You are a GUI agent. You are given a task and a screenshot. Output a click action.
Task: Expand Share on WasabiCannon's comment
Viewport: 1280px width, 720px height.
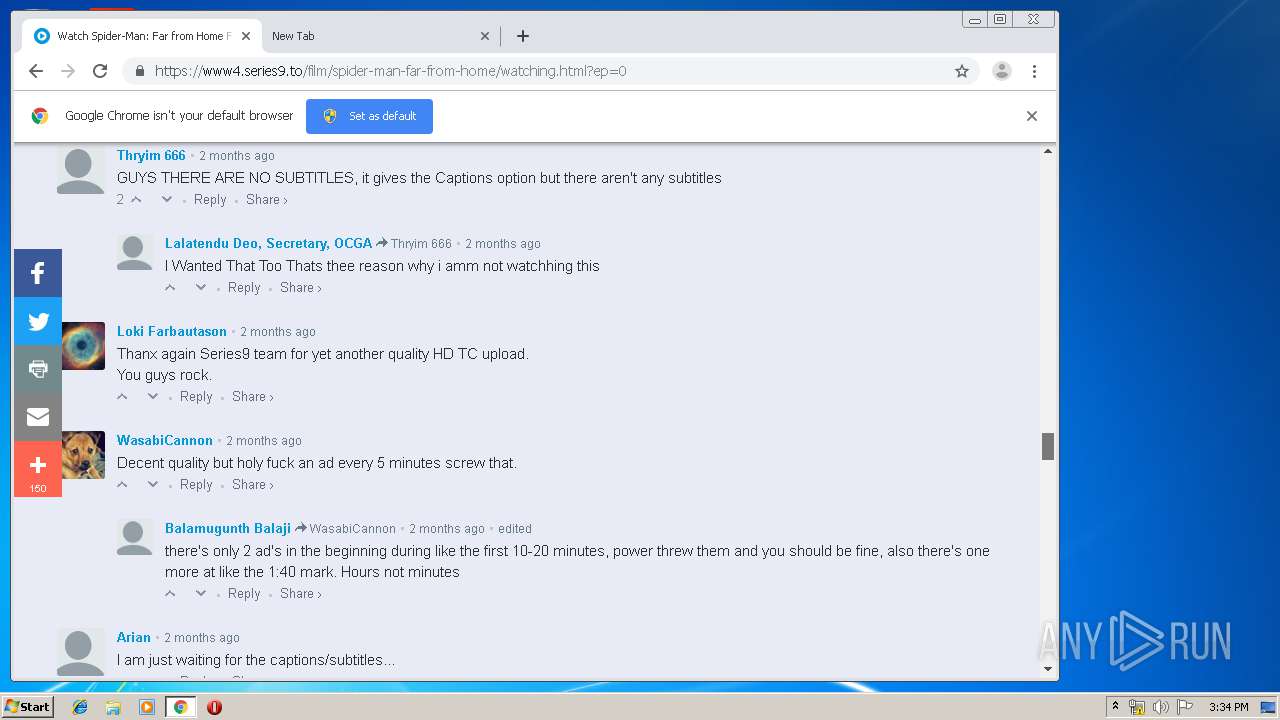(252, 485)
